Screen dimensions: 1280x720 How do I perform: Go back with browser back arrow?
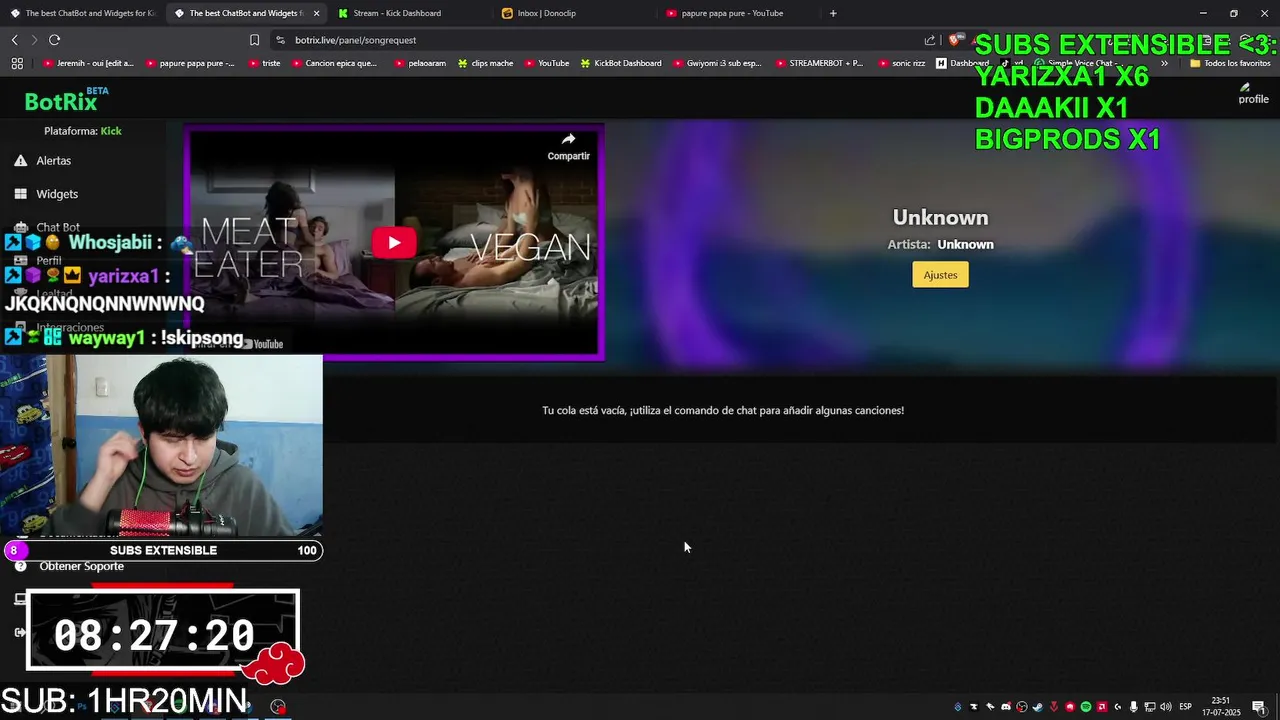point(14,40)
